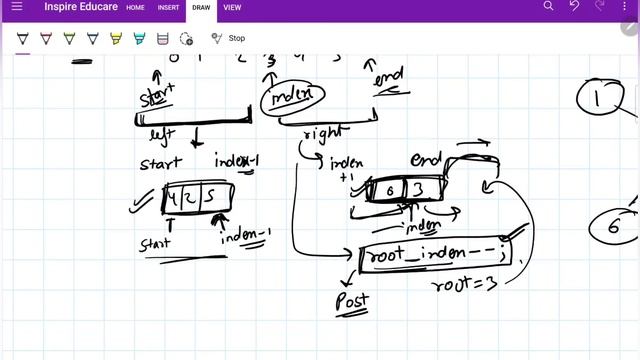Choose the eraser tool

[162, 39]
